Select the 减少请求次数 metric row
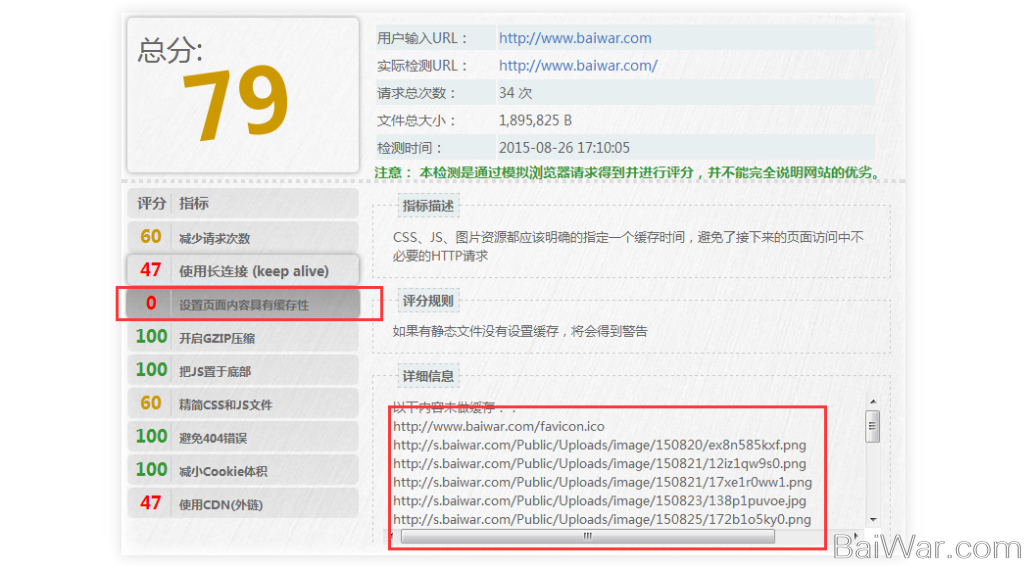The height and width of the screenshot is (566, 1024). (x=243, y=237)
